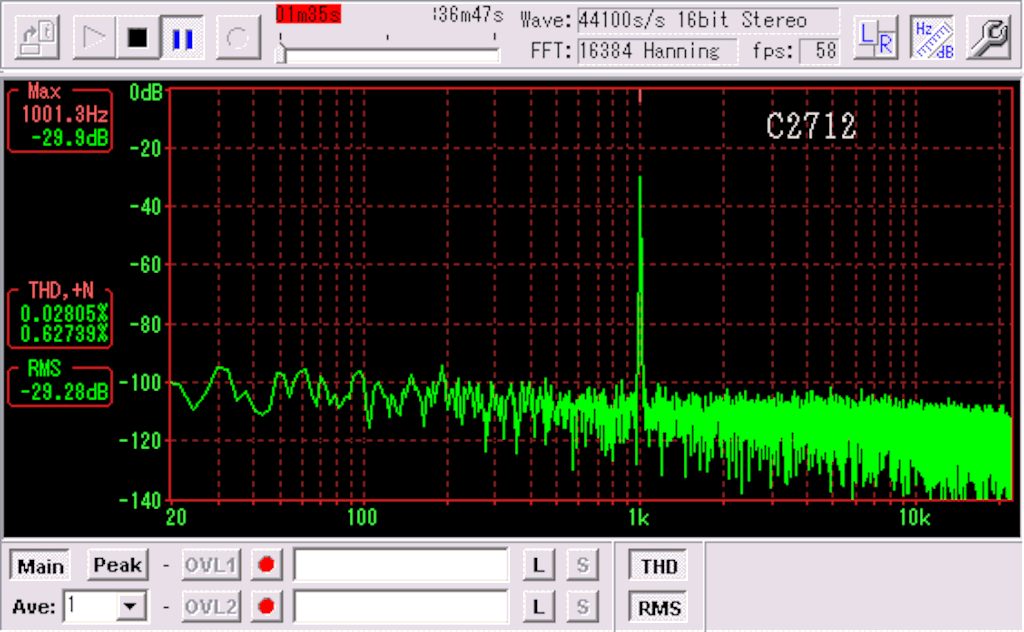Click the THD value 0.02805%
Viewport: 1024px width, 632px height.
[64, 313]
